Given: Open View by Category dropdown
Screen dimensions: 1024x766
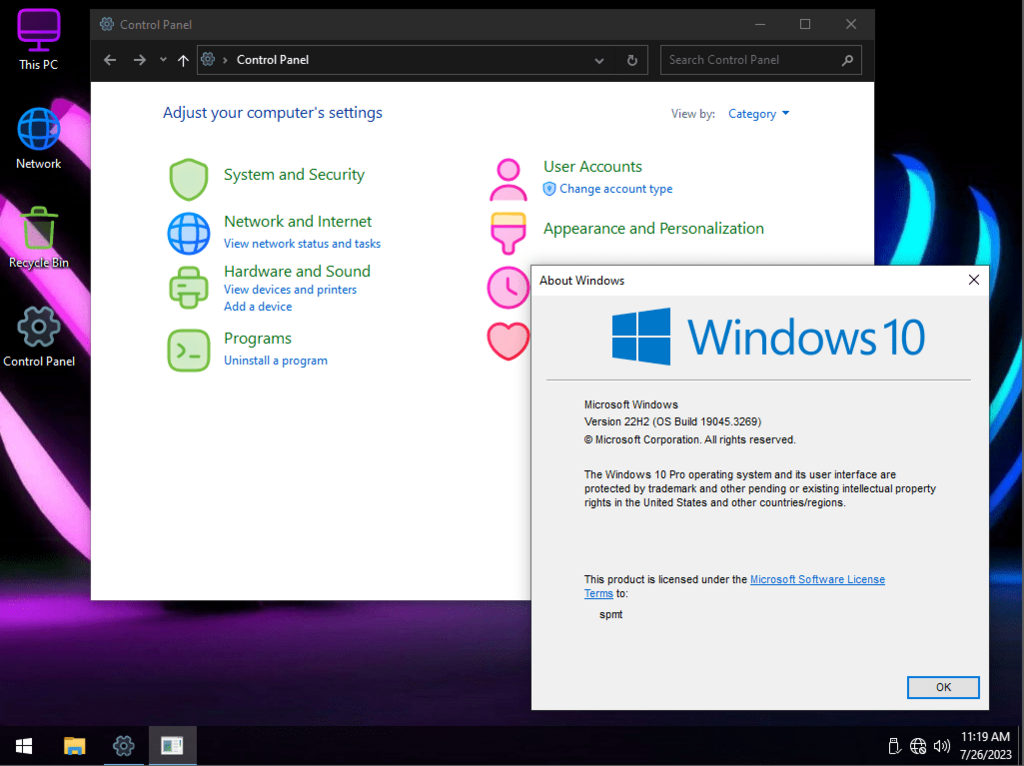Looking at the screenshot, I should tap(758, 114).
